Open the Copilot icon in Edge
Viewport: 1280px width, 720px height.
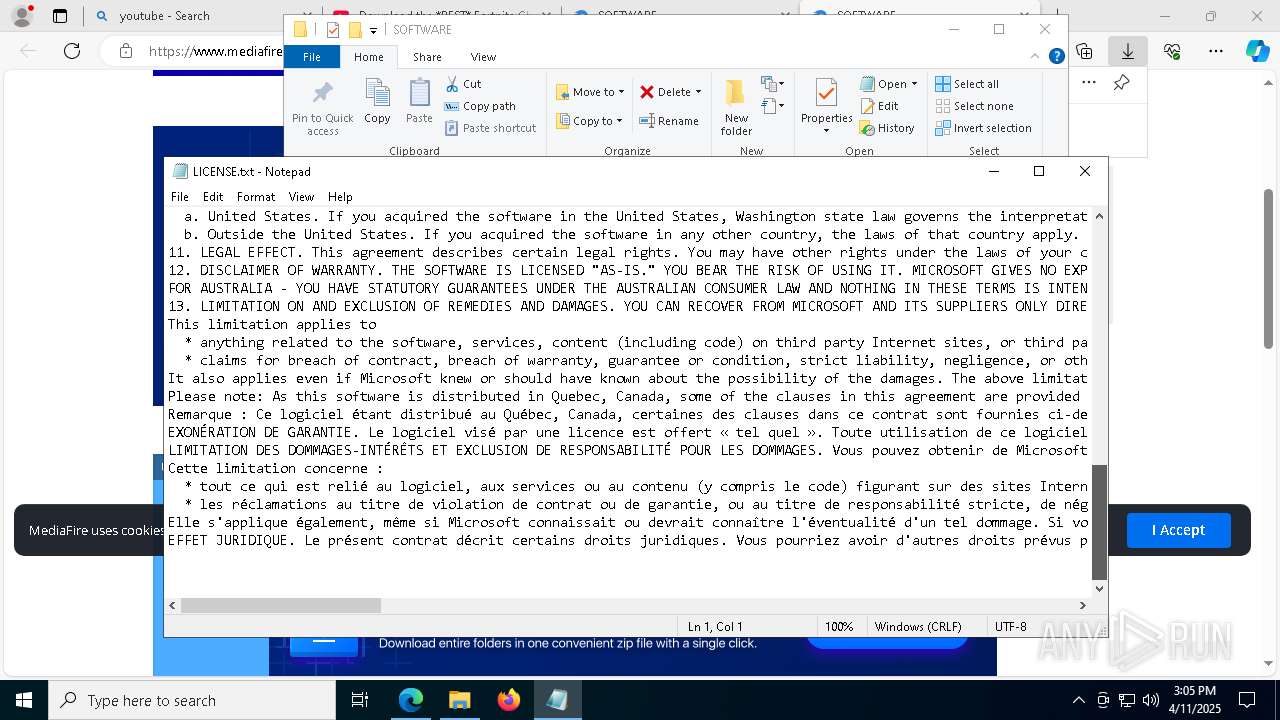click(x=1257, y=51)
